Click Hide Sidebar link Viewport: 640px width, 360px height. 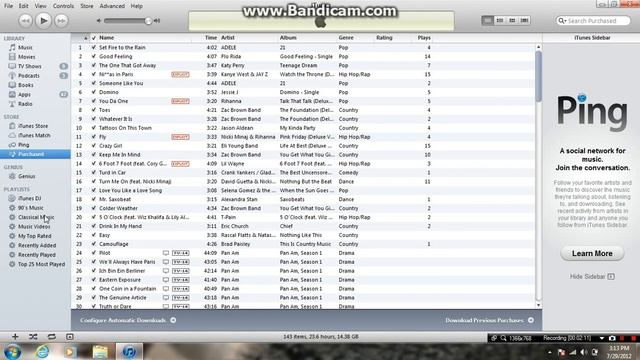(592, 276)
